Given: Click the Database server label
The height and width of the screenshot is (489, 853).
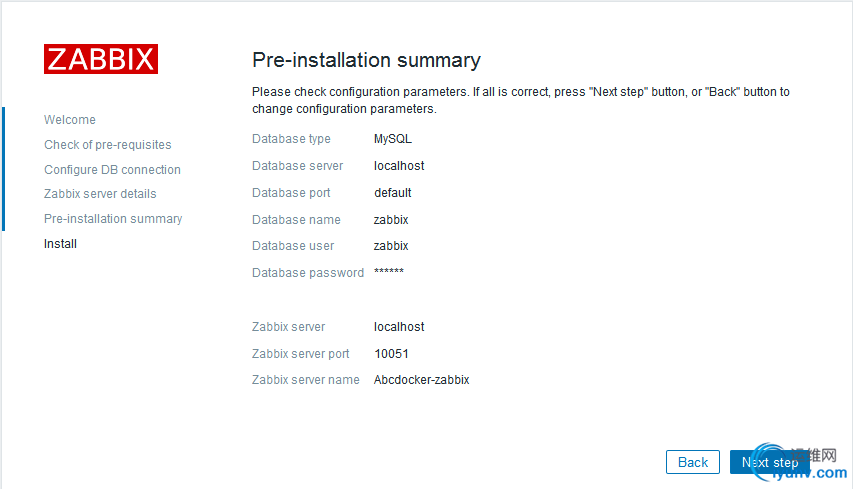Looking at the screenshot, I should (x=297, y=166).
